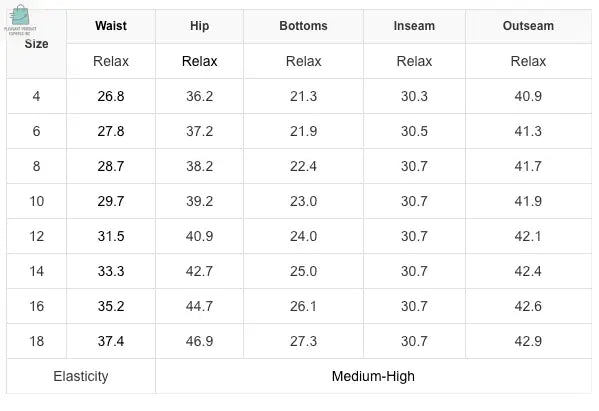This screenshot has width=599, height=411.
Task: Select the Hip column header
Action: coord(199,26)
